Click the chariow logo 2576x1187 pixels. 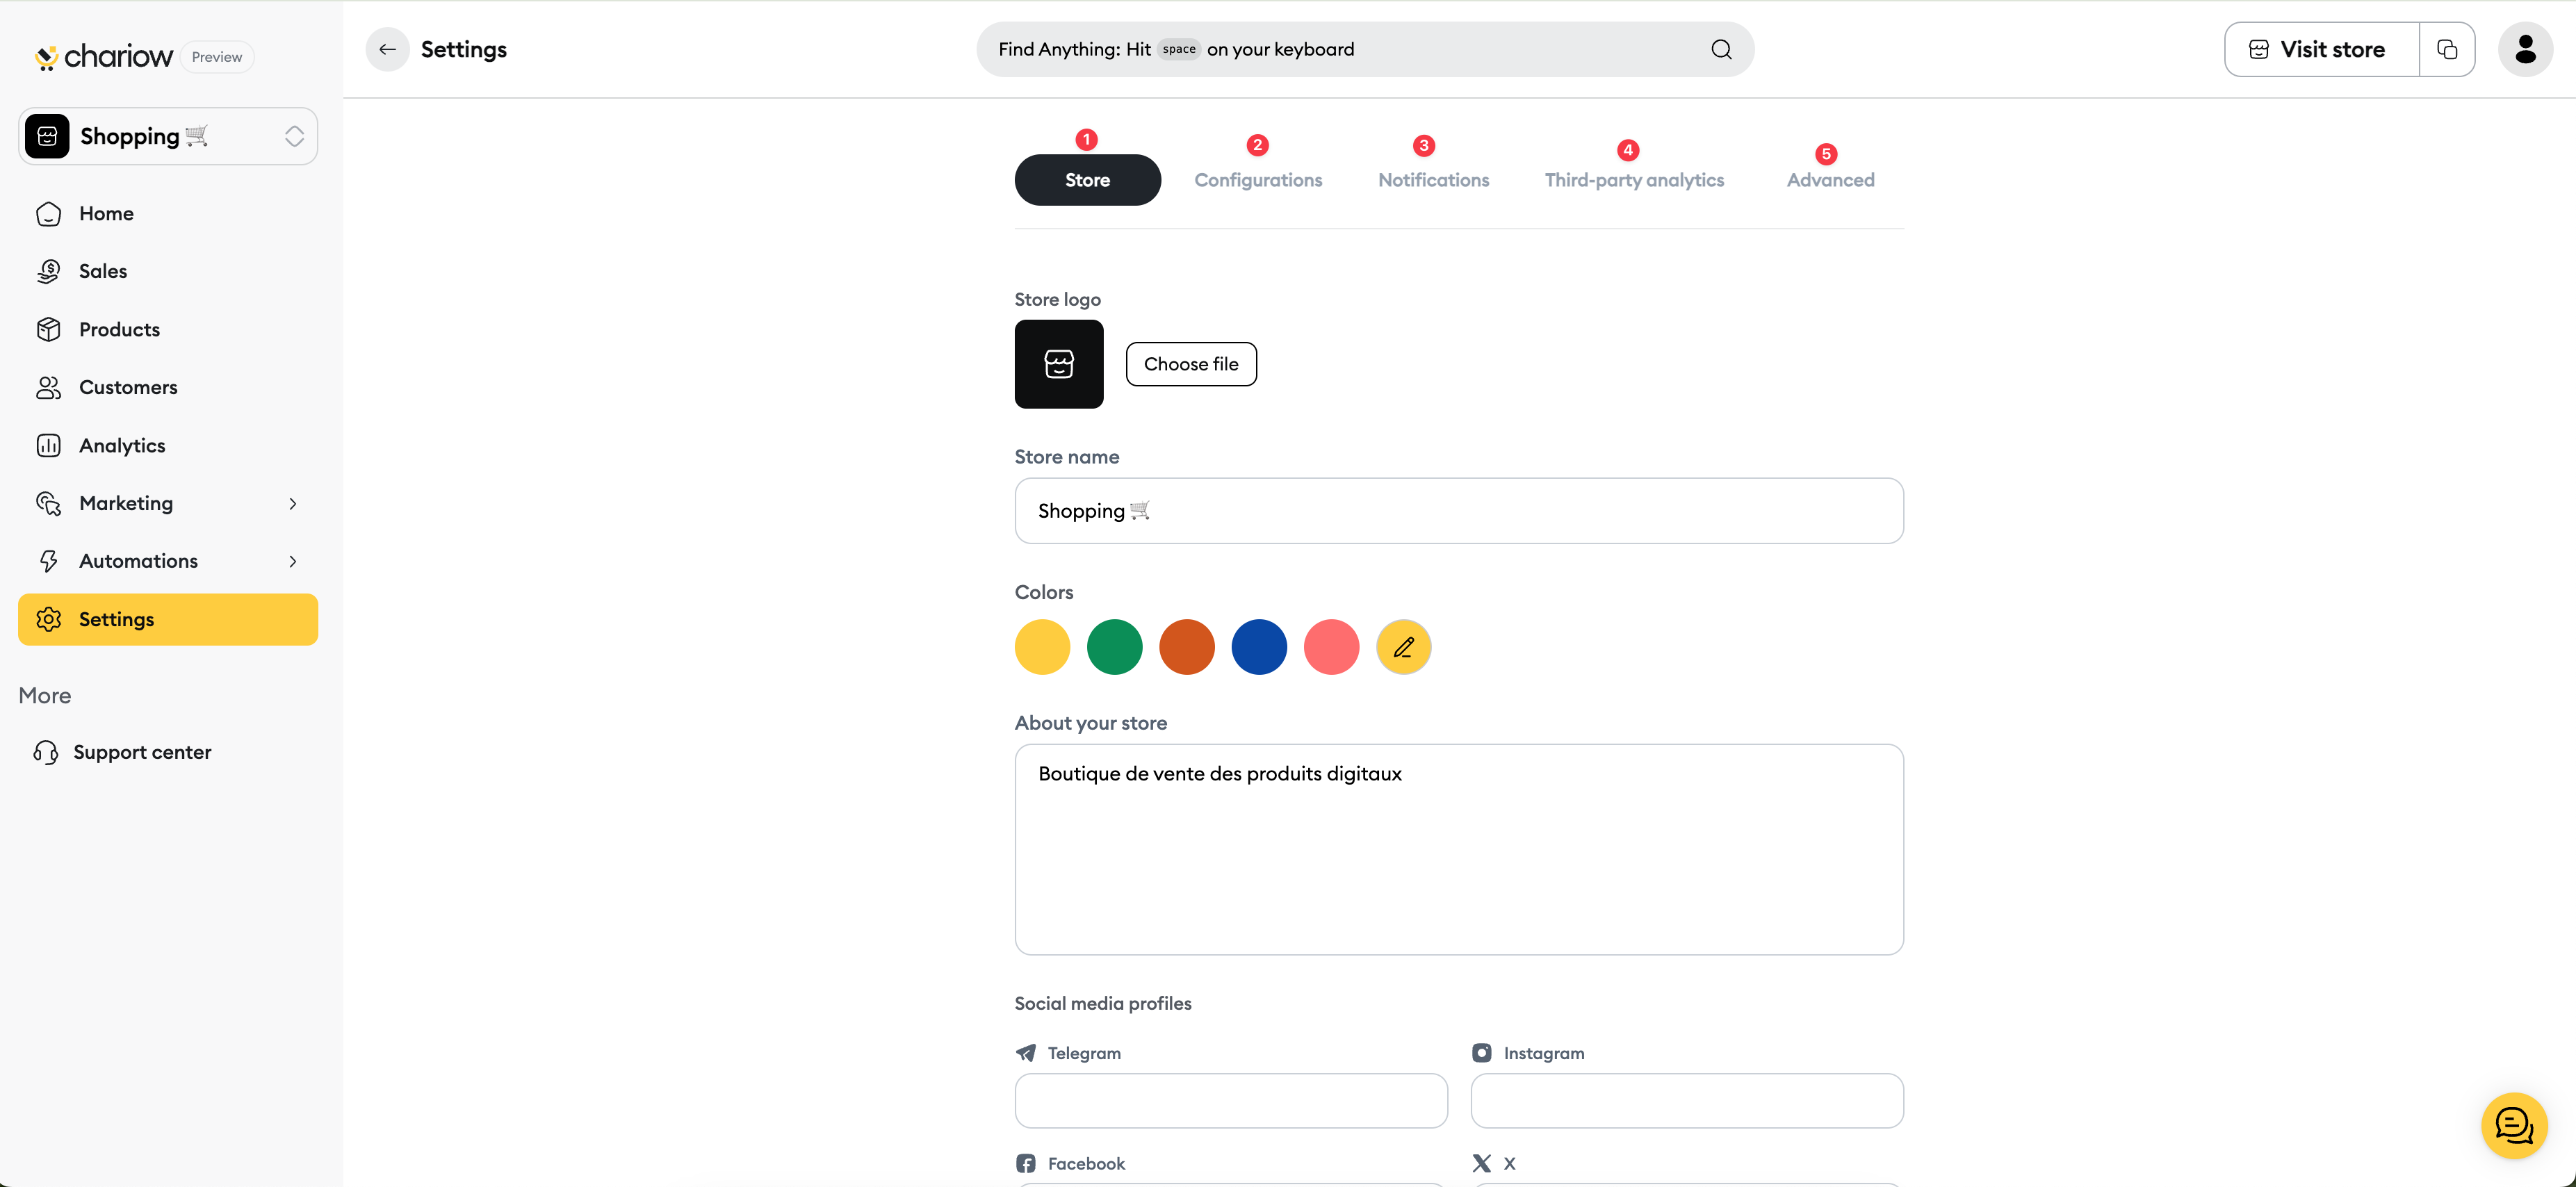[x=104, y=56]
